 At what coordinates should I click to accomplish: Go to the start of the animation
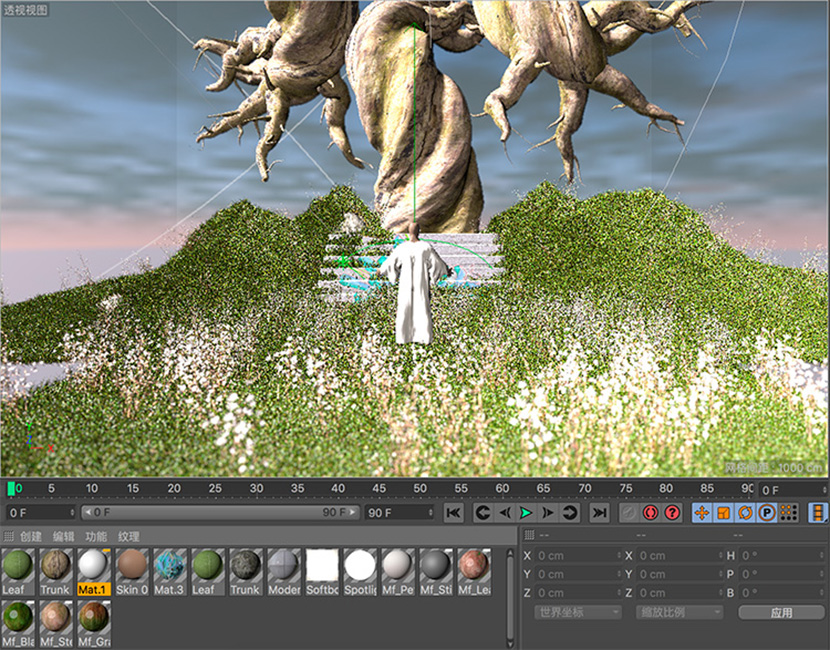point(454,512)
